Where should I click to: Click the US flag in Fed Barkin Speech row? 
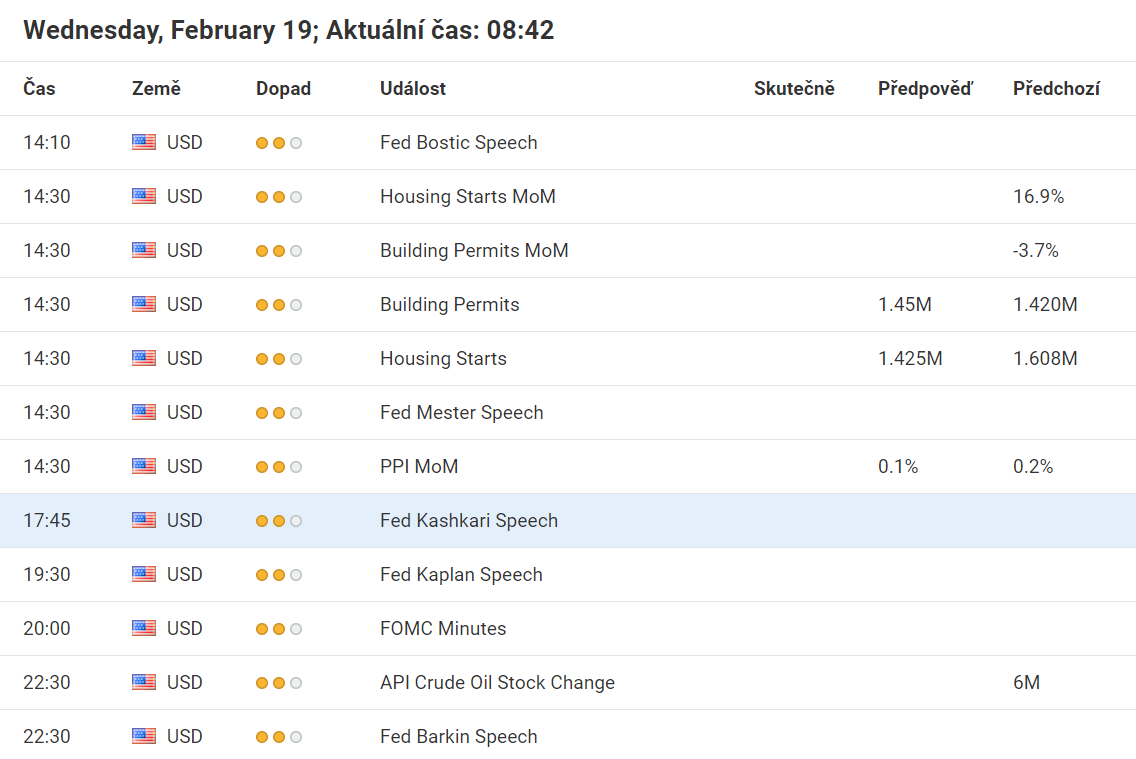pyautogui.click(x=144, y=736)
